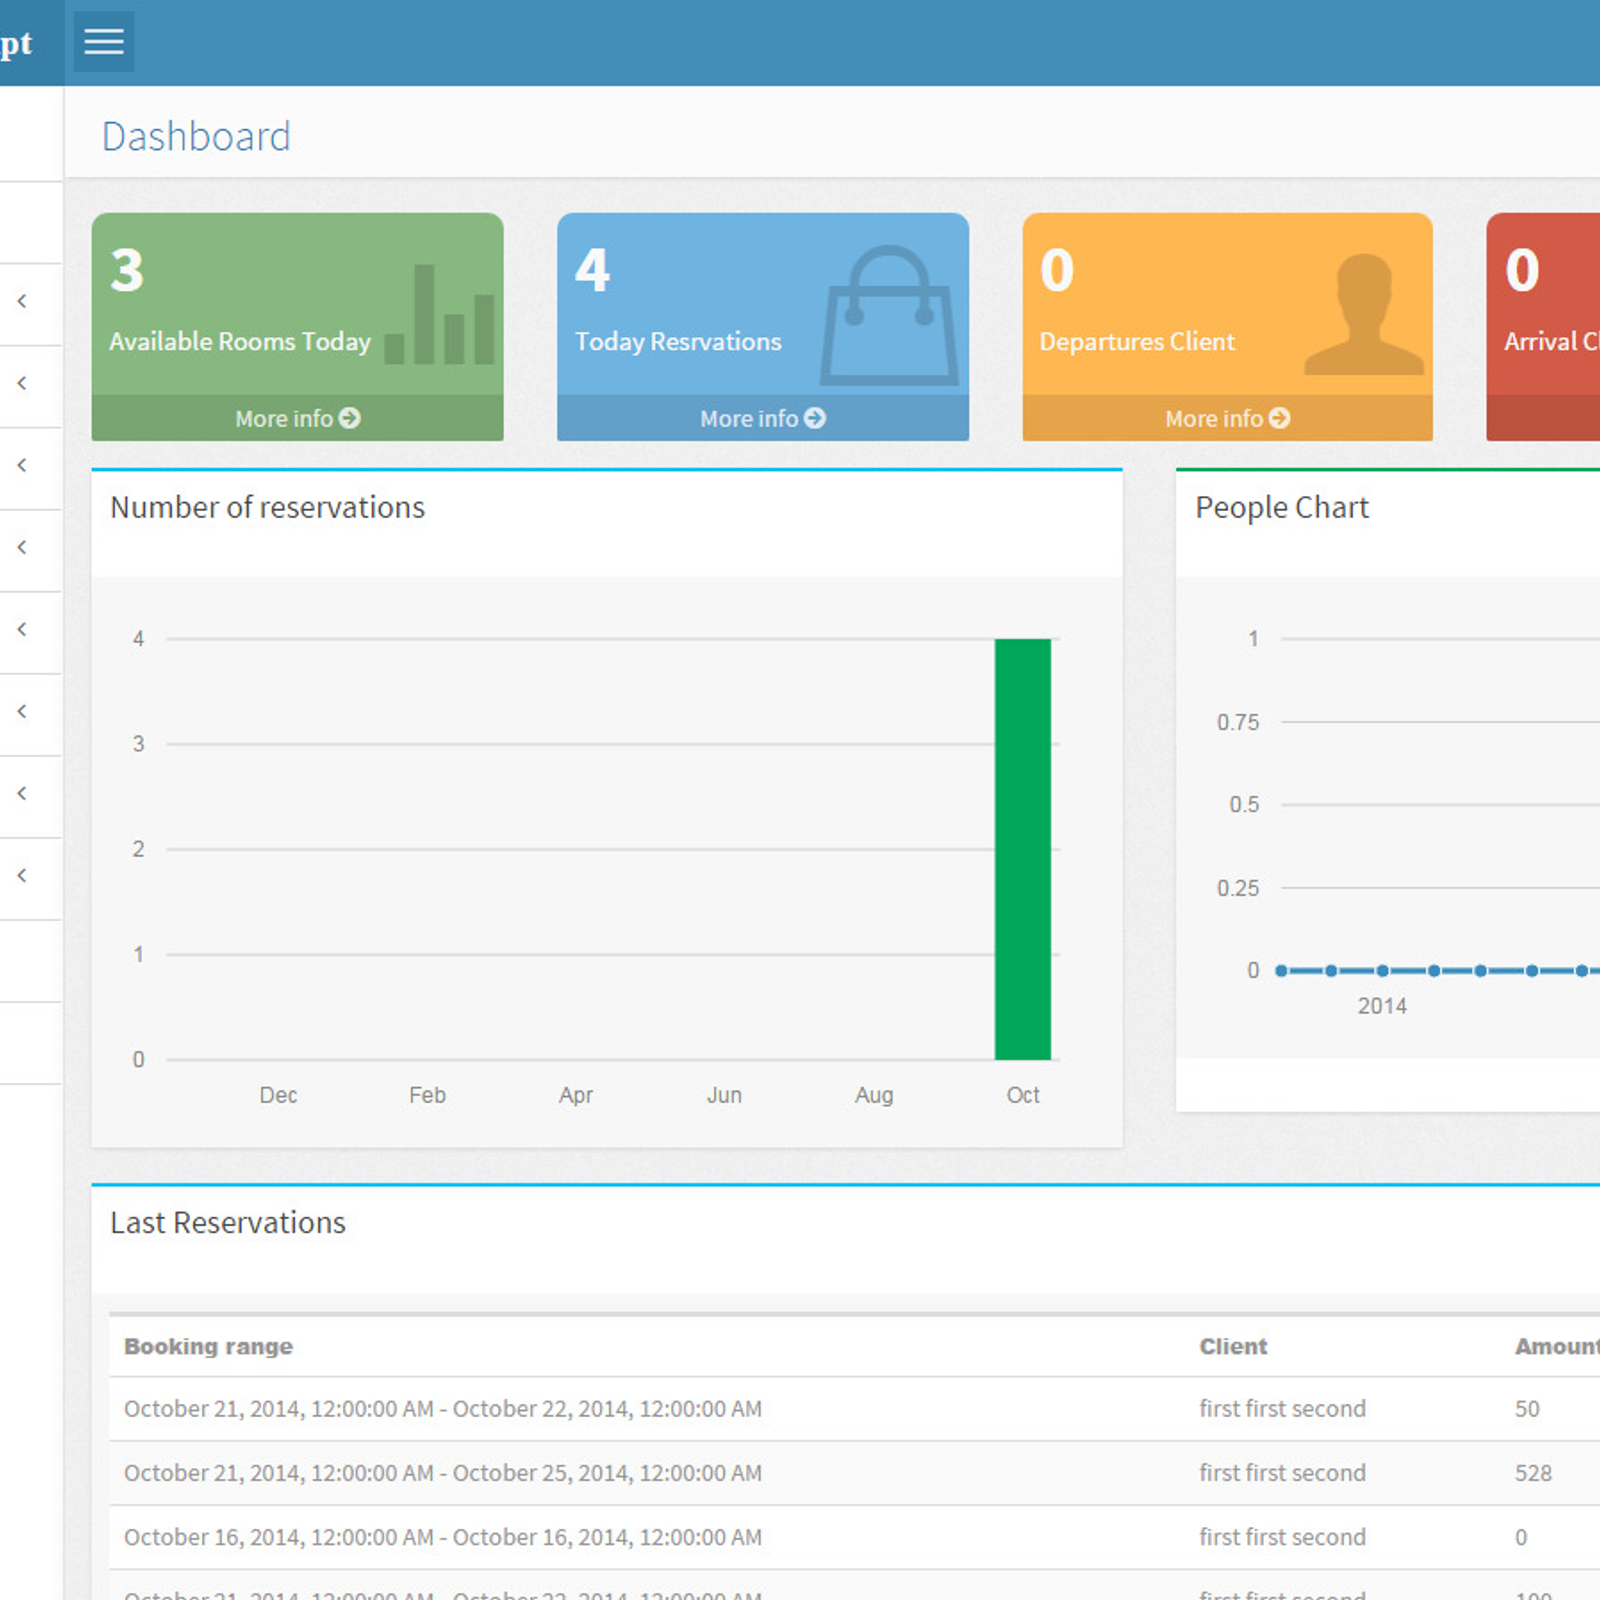1600x1600 pixels.
Task: Click the Amount column header
Action: click(x=1557, y=1346)
